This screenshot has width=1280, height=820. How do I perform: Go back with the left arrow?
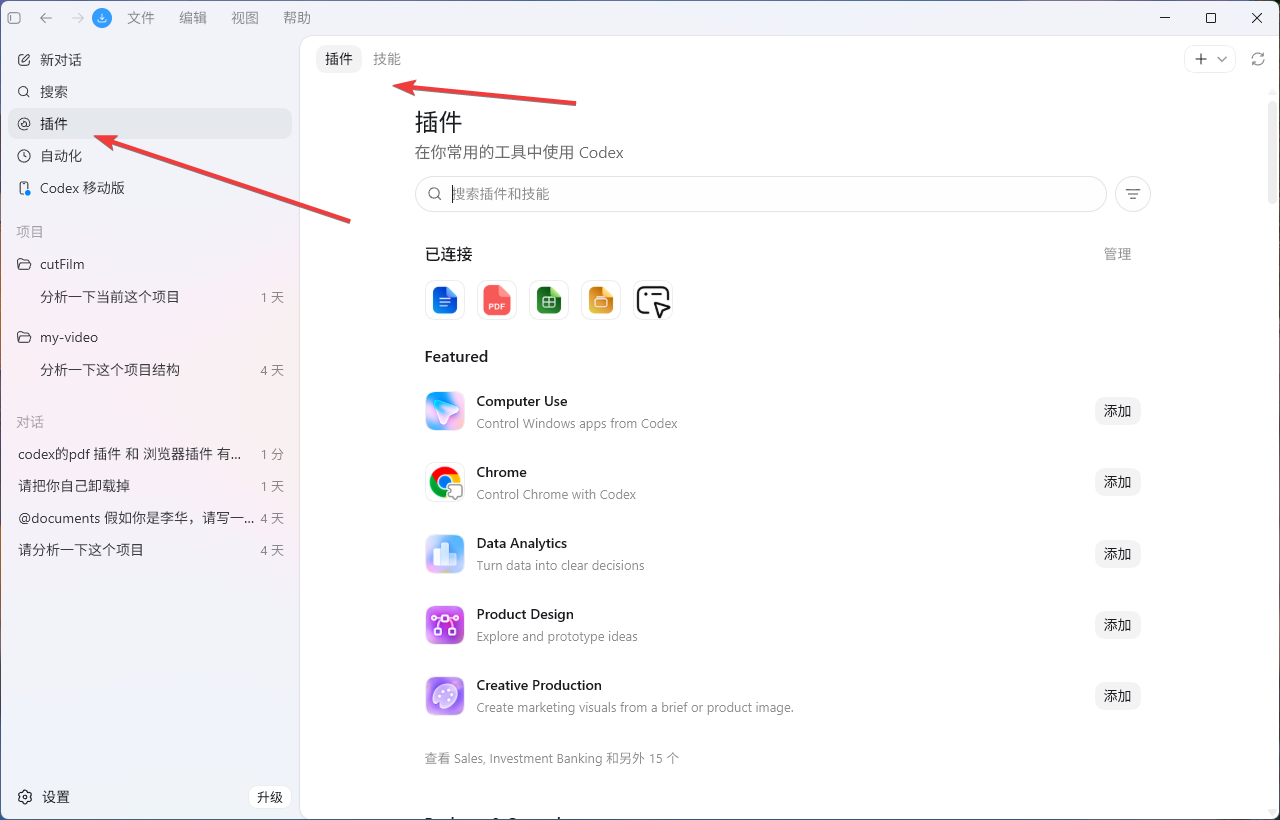coord(46,18)
